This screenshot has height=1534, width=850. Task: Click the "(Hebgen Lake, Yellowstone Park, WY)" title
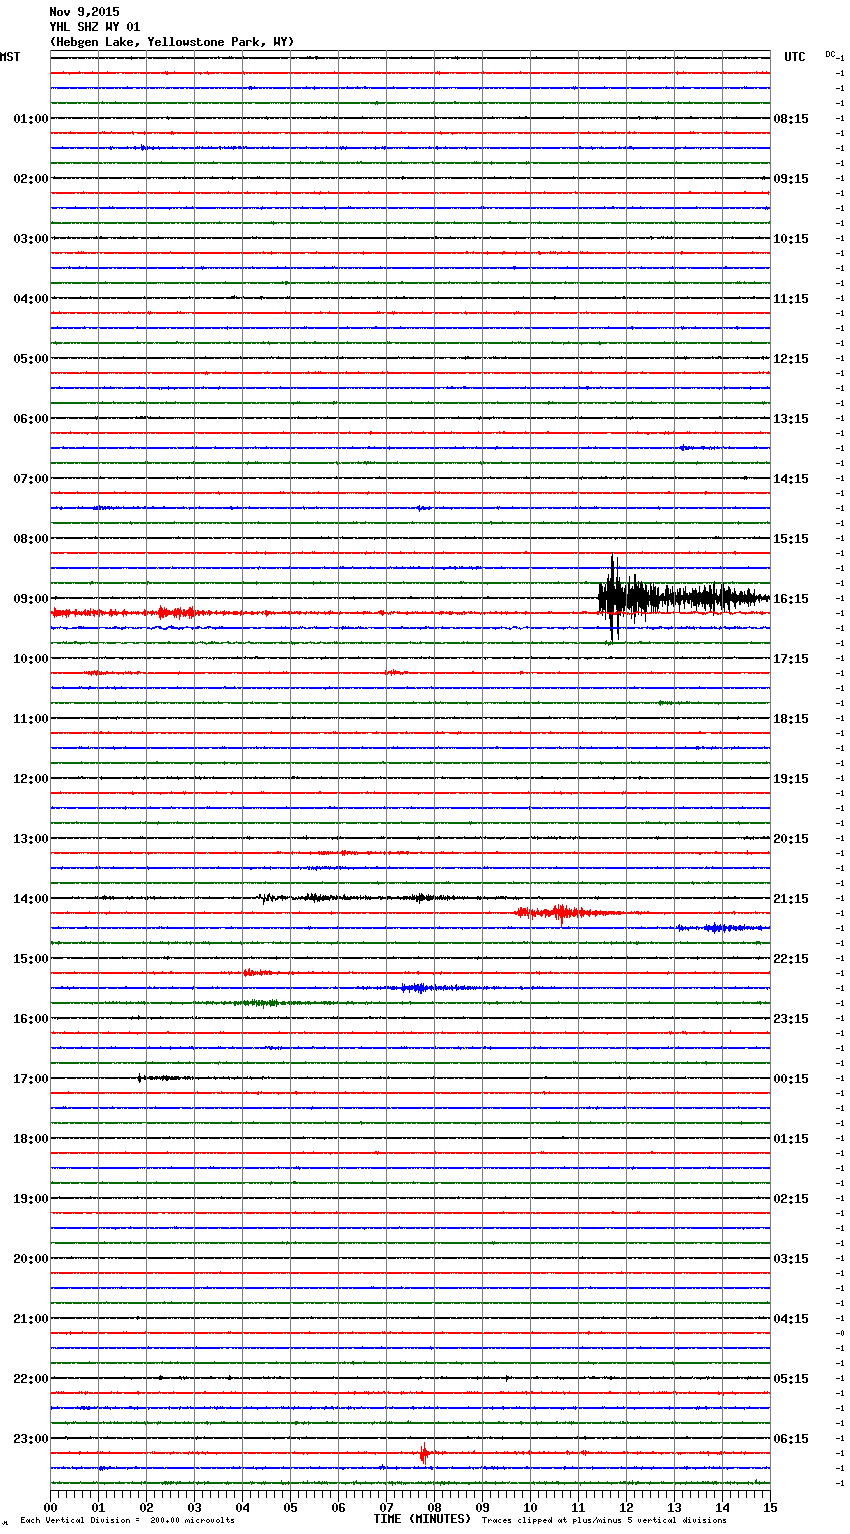click(172, 42)
